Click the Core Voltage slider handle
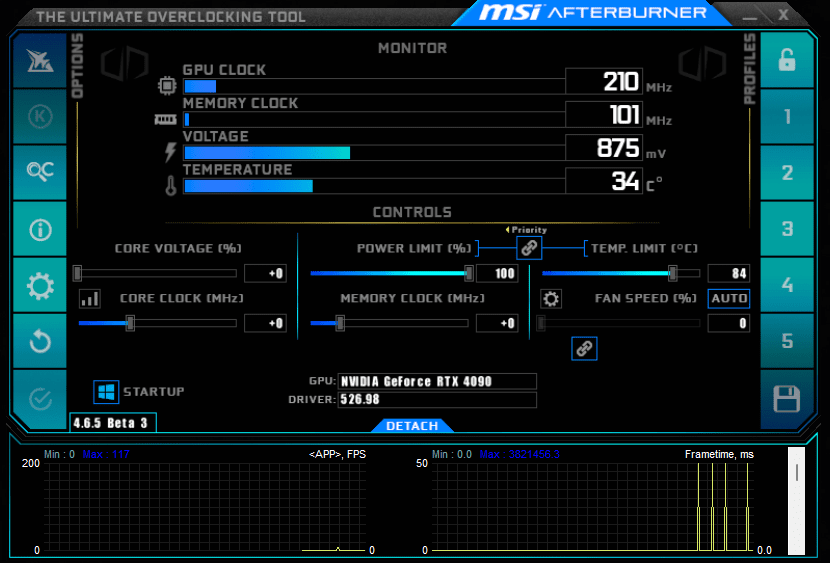 coord(77,273)
